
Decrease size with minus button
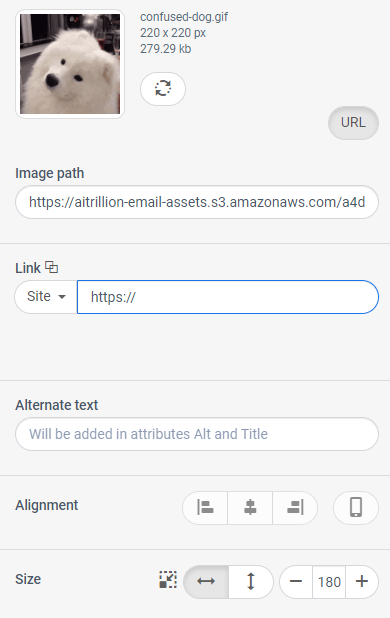point(296,581)
